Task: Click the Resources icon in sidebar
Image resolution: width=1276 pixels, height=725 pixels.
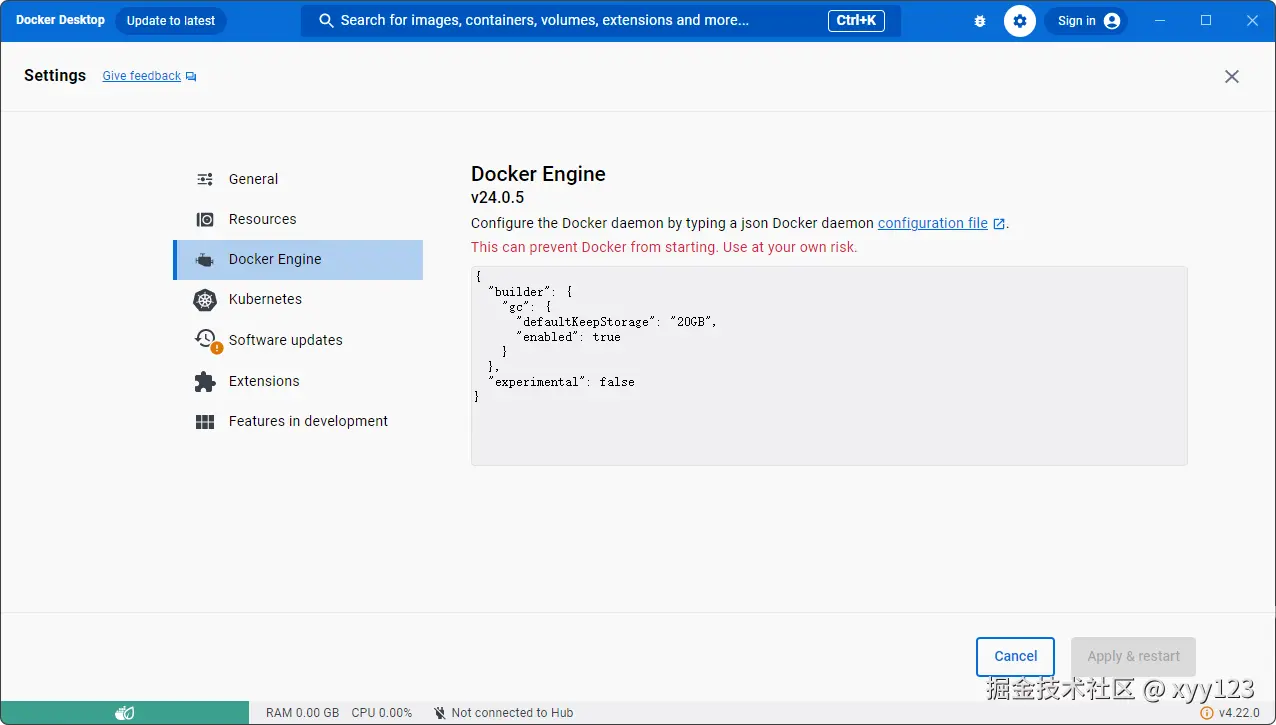Action: pyautogui.click(x=205, y=220)
